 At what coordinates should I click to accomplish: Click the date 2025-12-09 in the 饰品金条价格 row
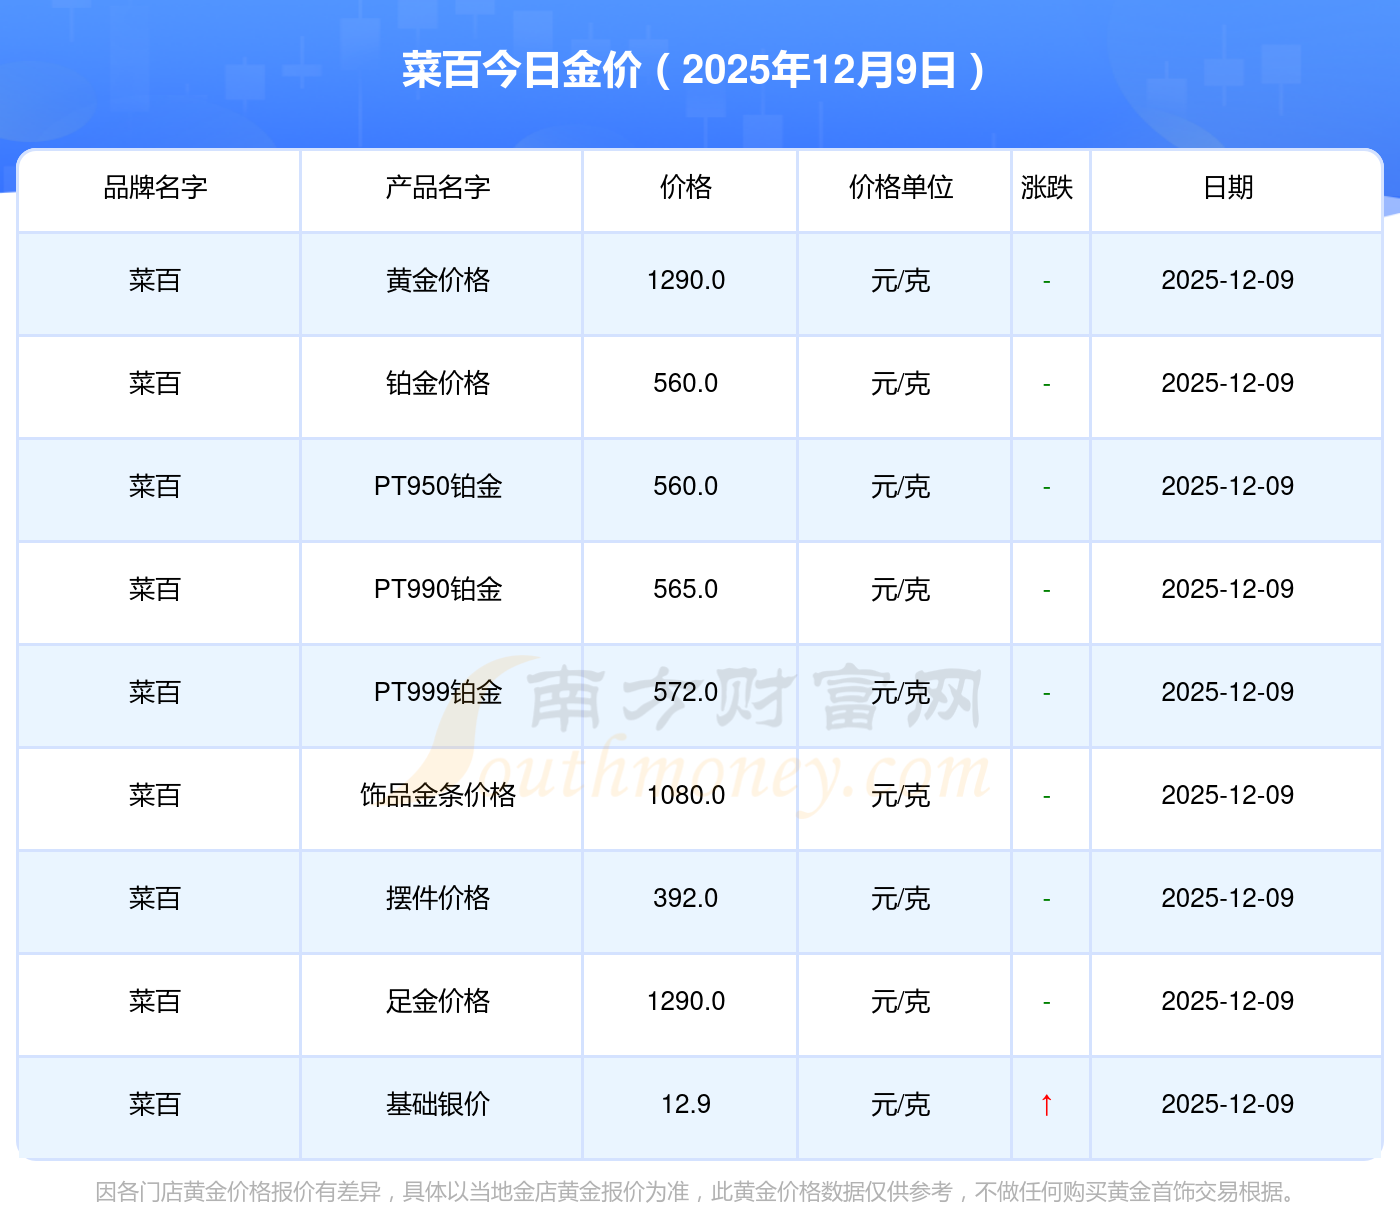pyautogui.click(x=1228, y=795)
